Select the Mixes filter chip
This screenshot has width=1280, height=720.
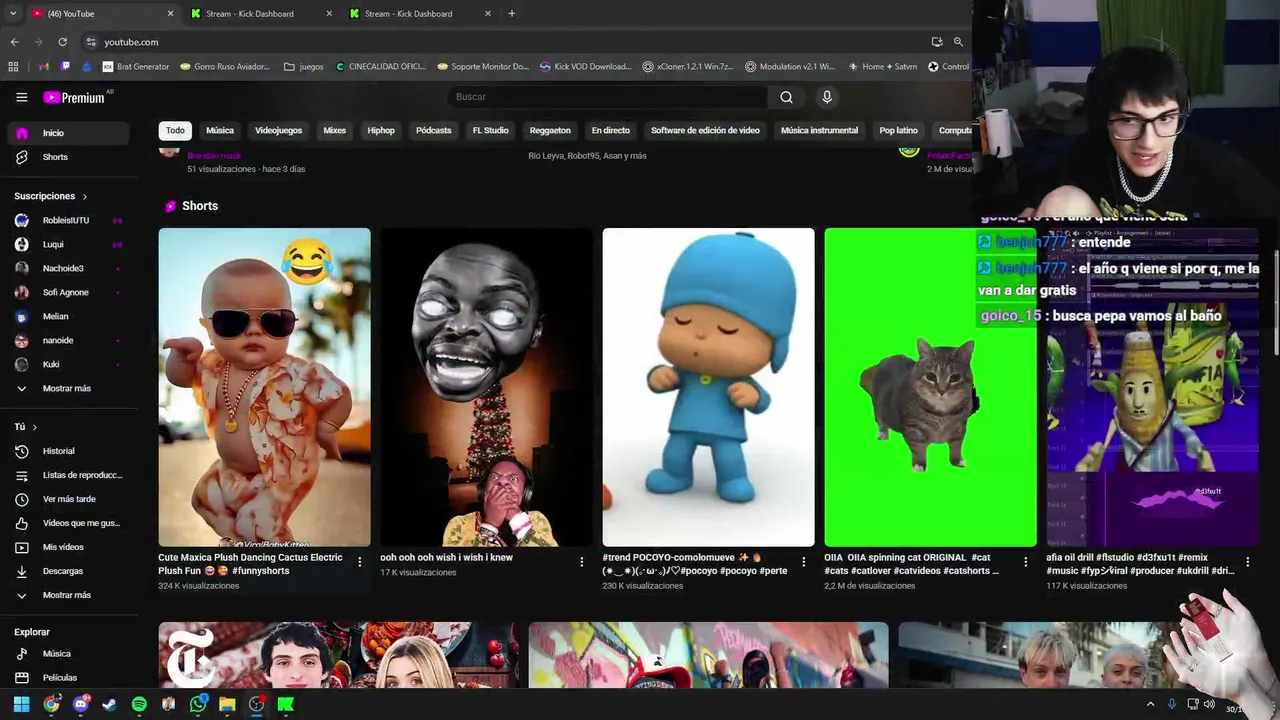click(334, 131)
